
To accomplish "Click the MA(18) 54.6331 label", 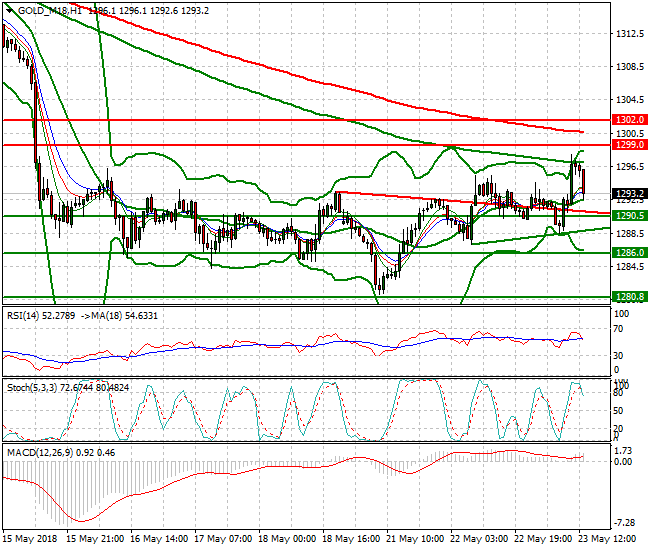I will [124, 316].
